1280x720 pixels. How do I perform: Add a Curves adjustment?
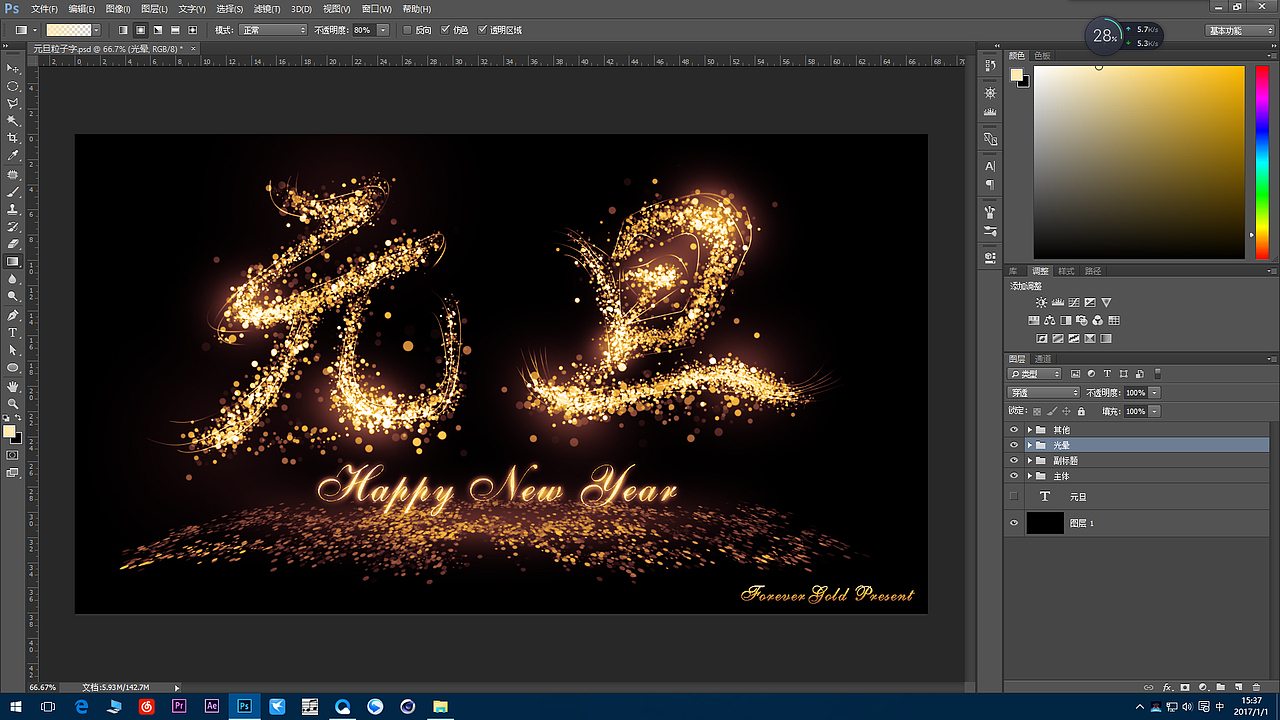point(1073,302)
